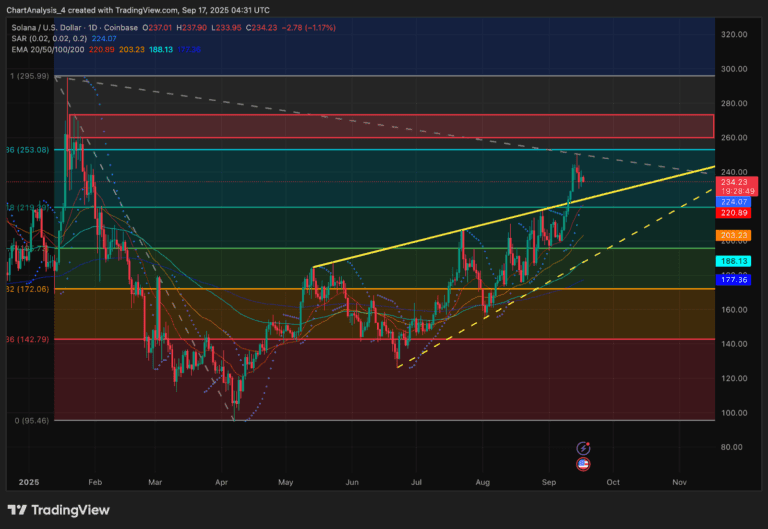This screenshot has height=529, width=768.
Task: Click the 120.00 price axis label
Action: point(734,378)
